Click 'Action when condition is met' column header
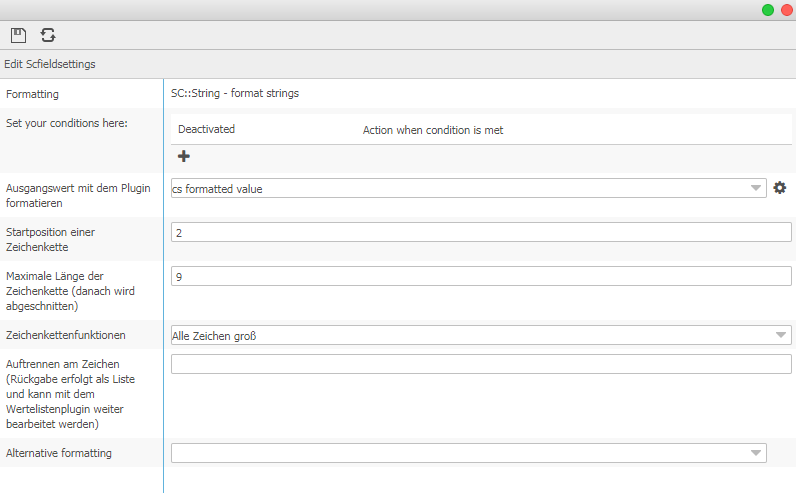The height and width of the screenshot is (493, 796). (x=432, y=129)
